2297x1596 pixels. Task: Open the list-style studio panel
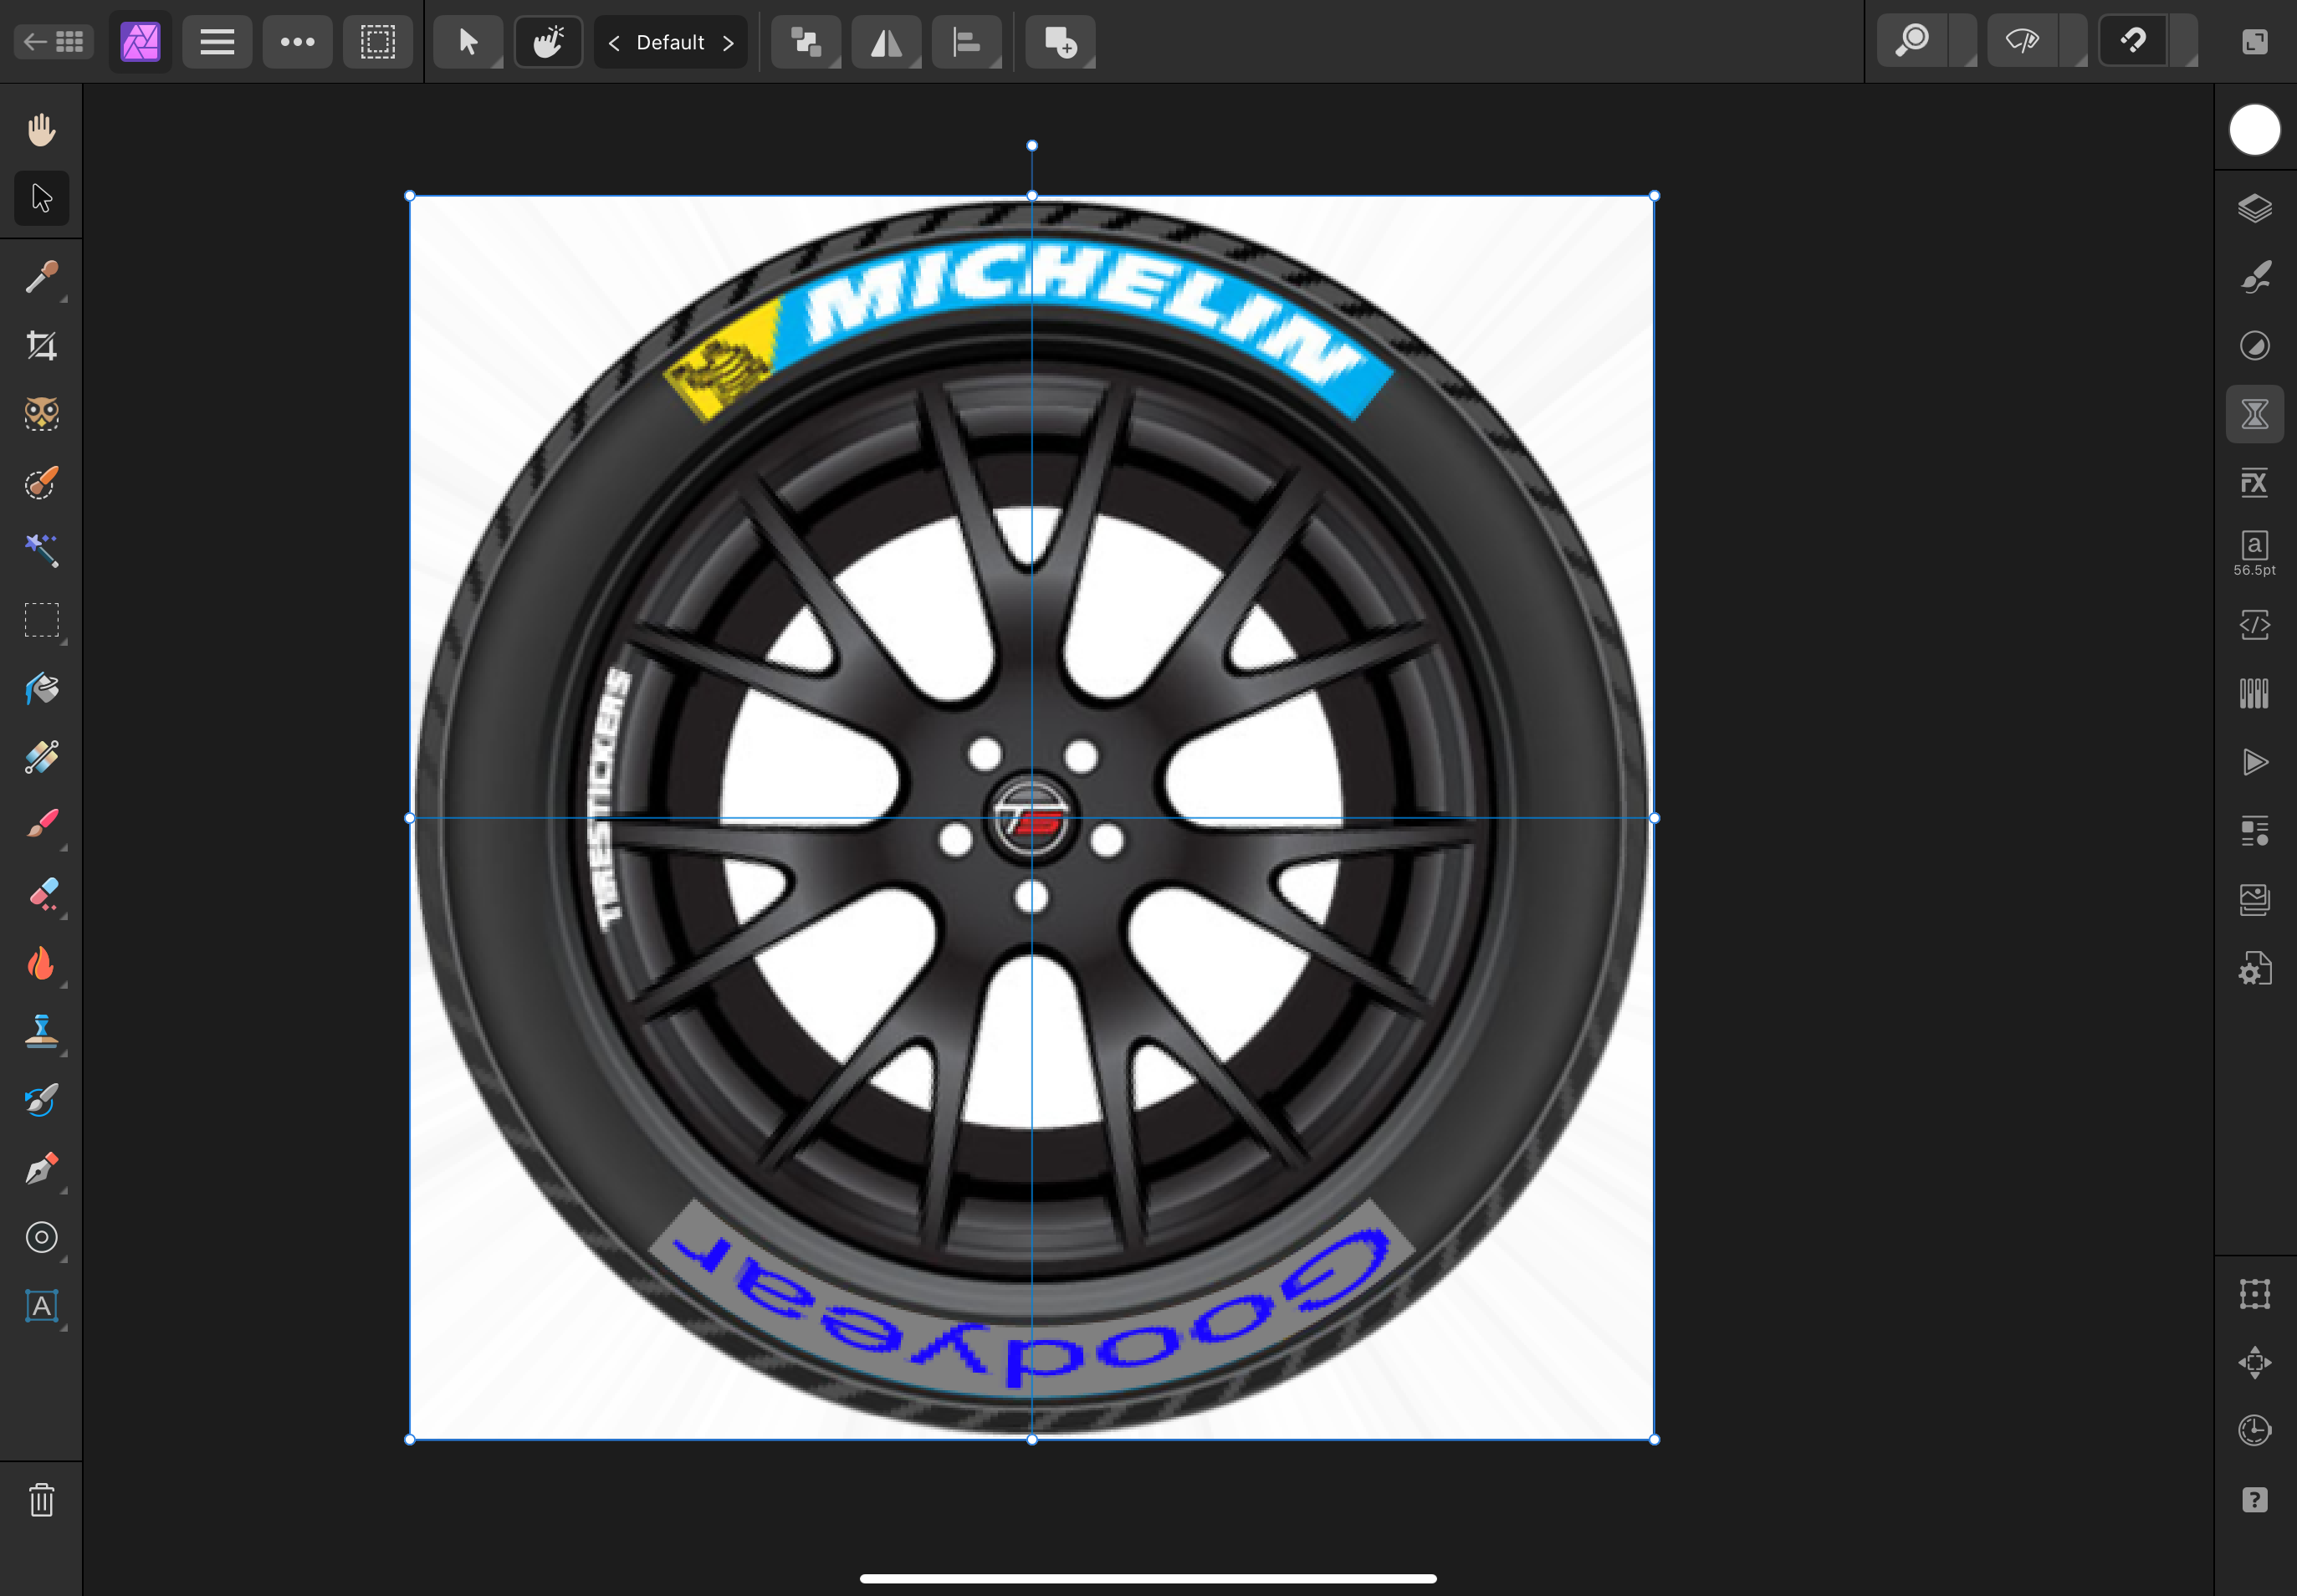pyautogui.click(x=2254, y=831)
